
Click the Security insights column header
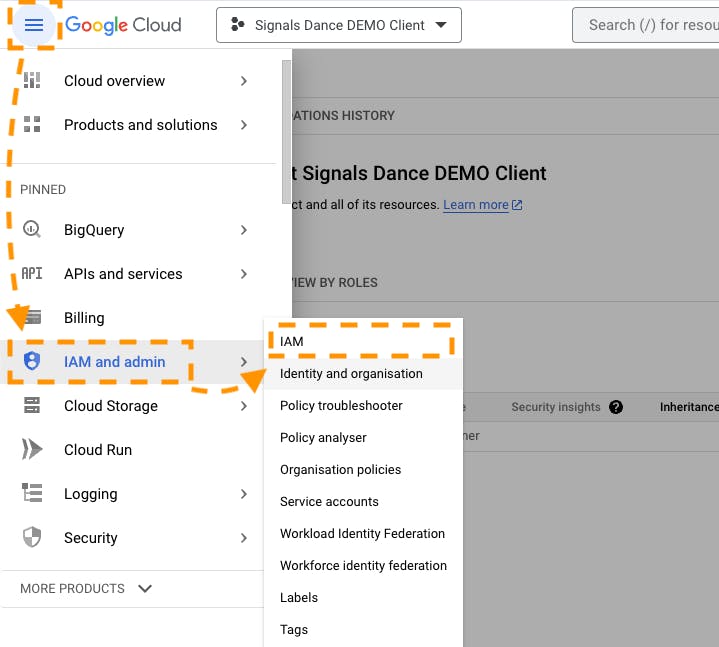click(x=556, y=407)
